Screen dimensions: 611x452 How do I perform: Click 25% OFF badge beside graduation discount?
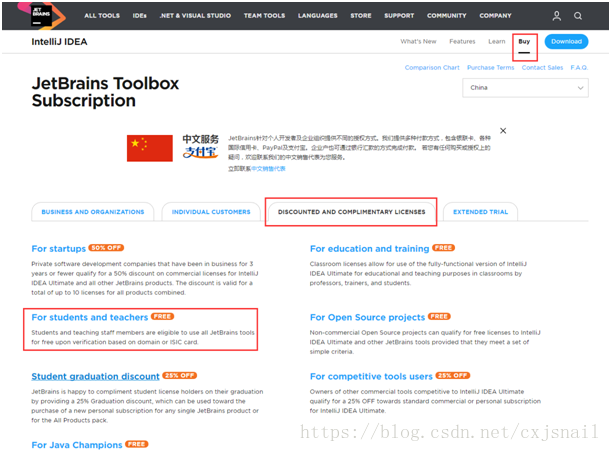180,376
